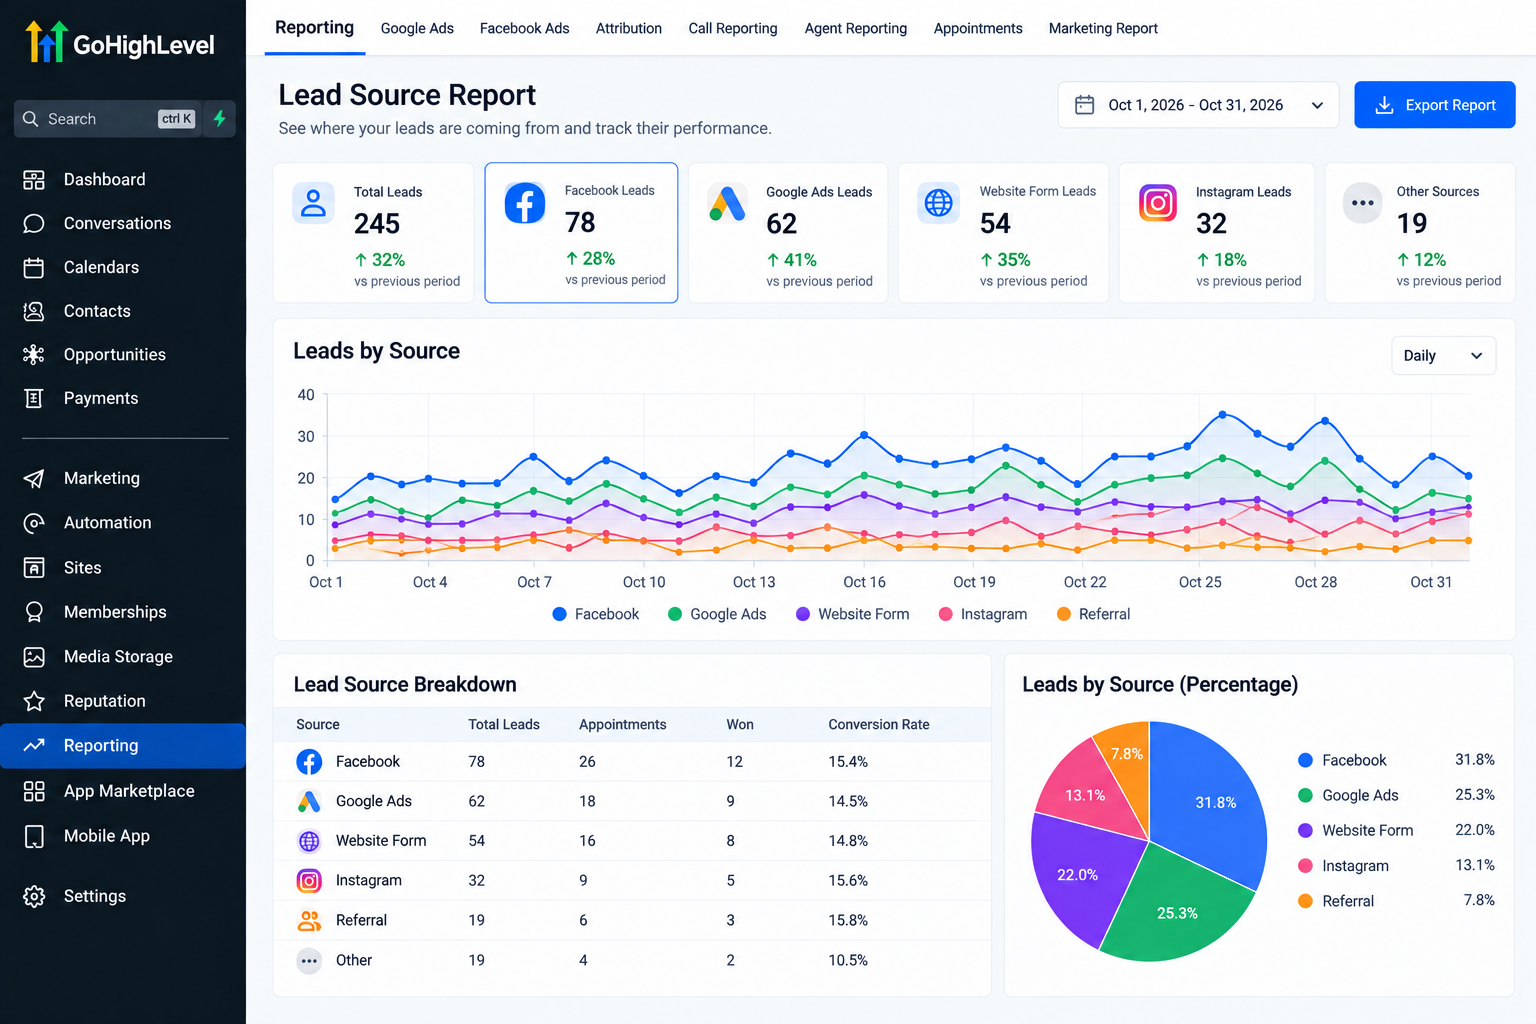This screenshot has height=1024, width=1536.
Task: Open the Marketing Report tab
Action: [1103, 28]
